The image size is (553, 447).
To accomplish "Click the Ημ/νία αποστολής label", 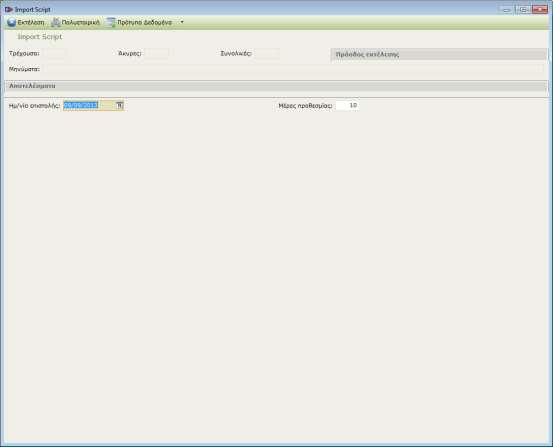I will [x=34, y=105].
